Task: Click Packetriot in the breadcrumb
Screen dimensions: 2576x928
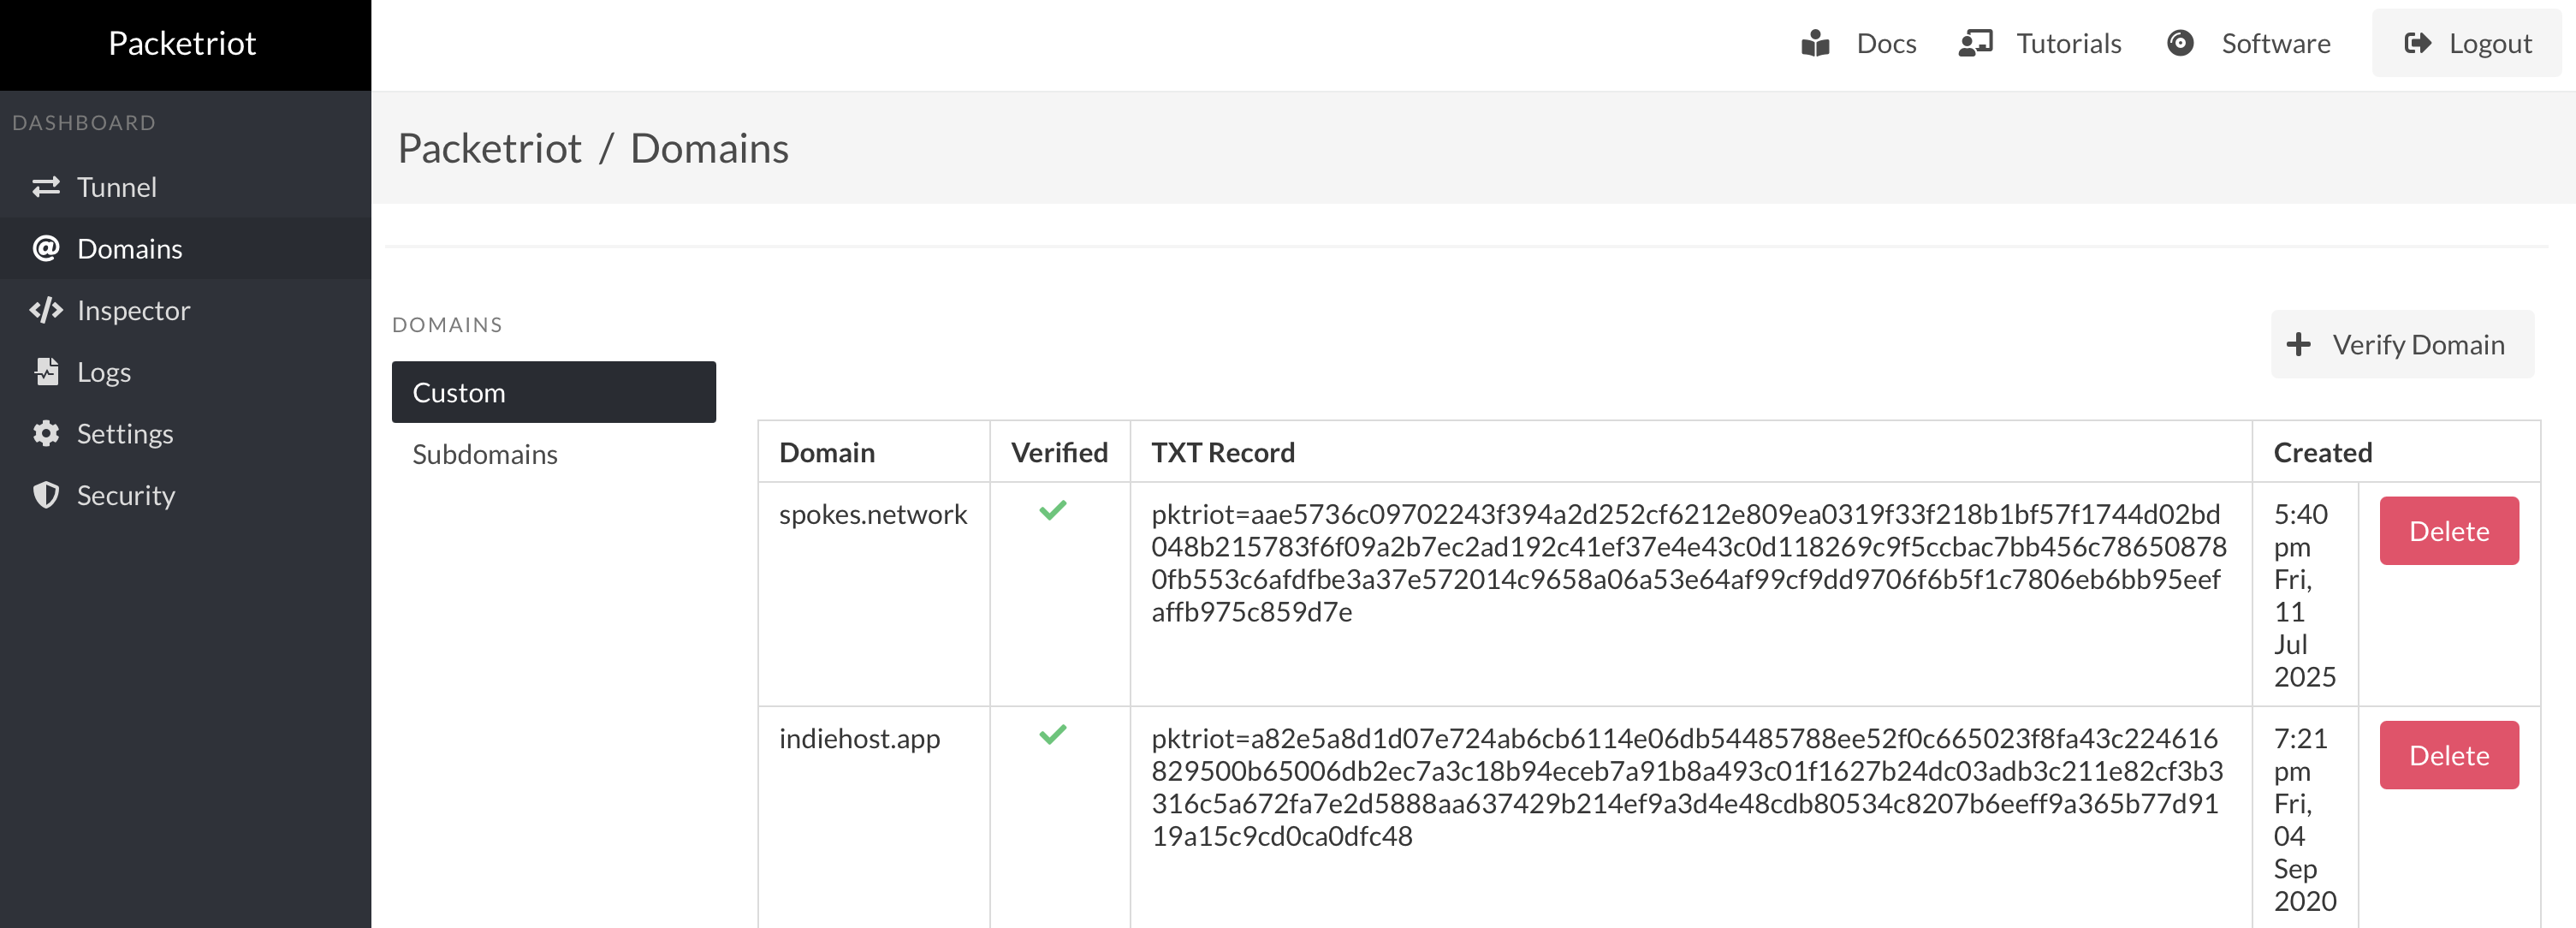Action: [x=490, y=148]
